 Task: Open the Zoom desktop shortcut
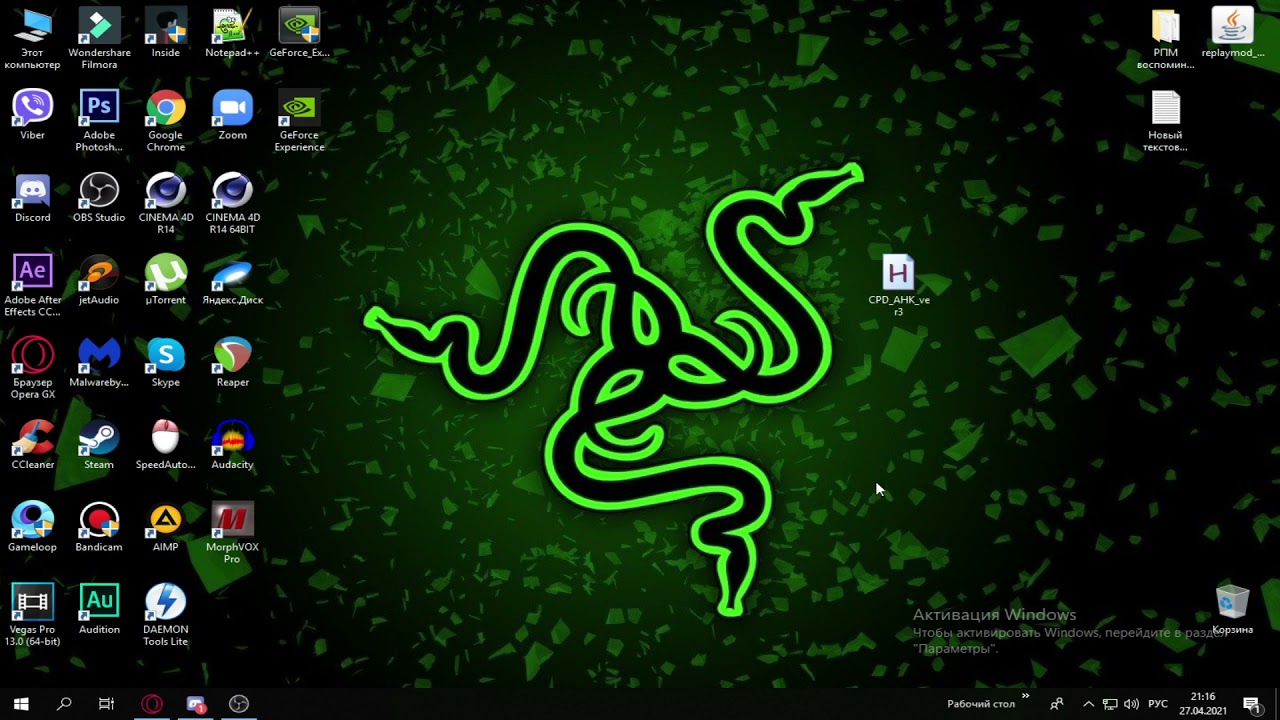(x=232, y=116)
